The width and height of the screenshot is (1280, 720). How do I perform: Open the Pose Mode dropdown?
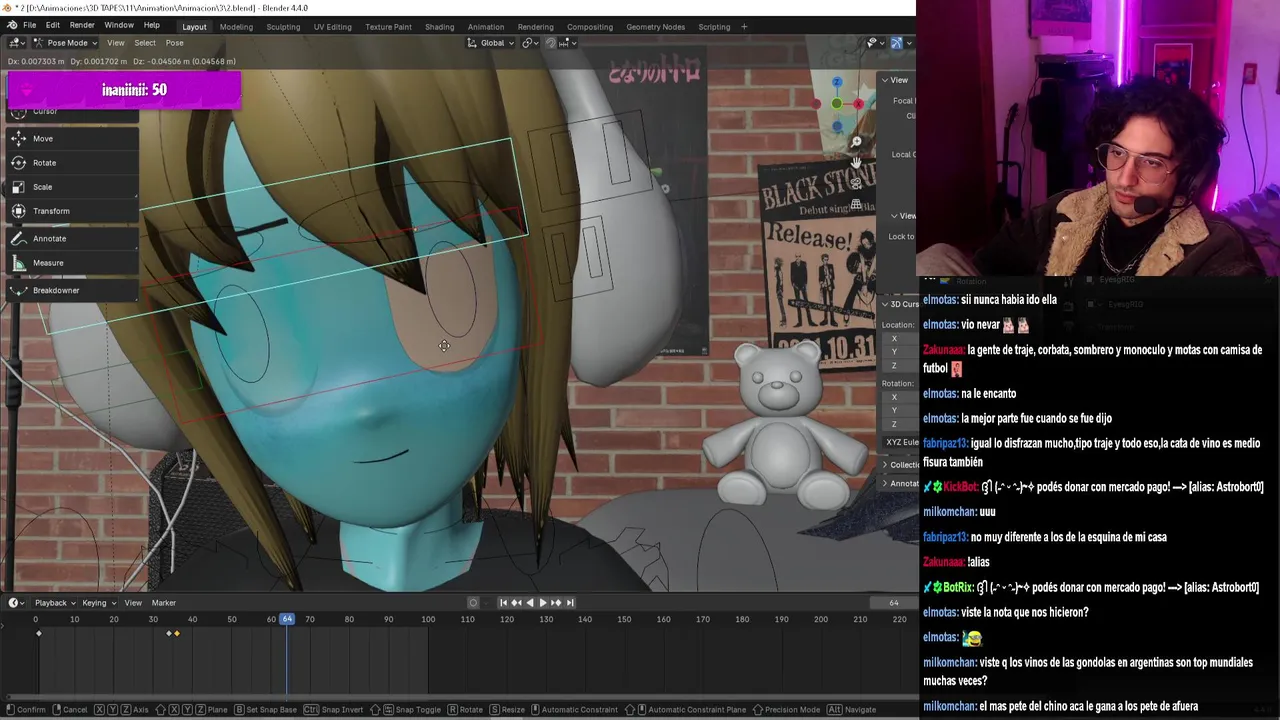[65, 43]
